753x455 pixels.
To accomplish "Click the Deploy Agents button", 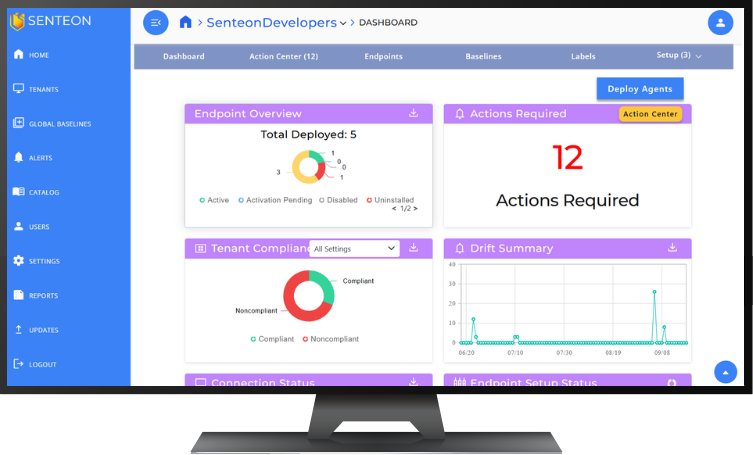I will tap(640, 89).
